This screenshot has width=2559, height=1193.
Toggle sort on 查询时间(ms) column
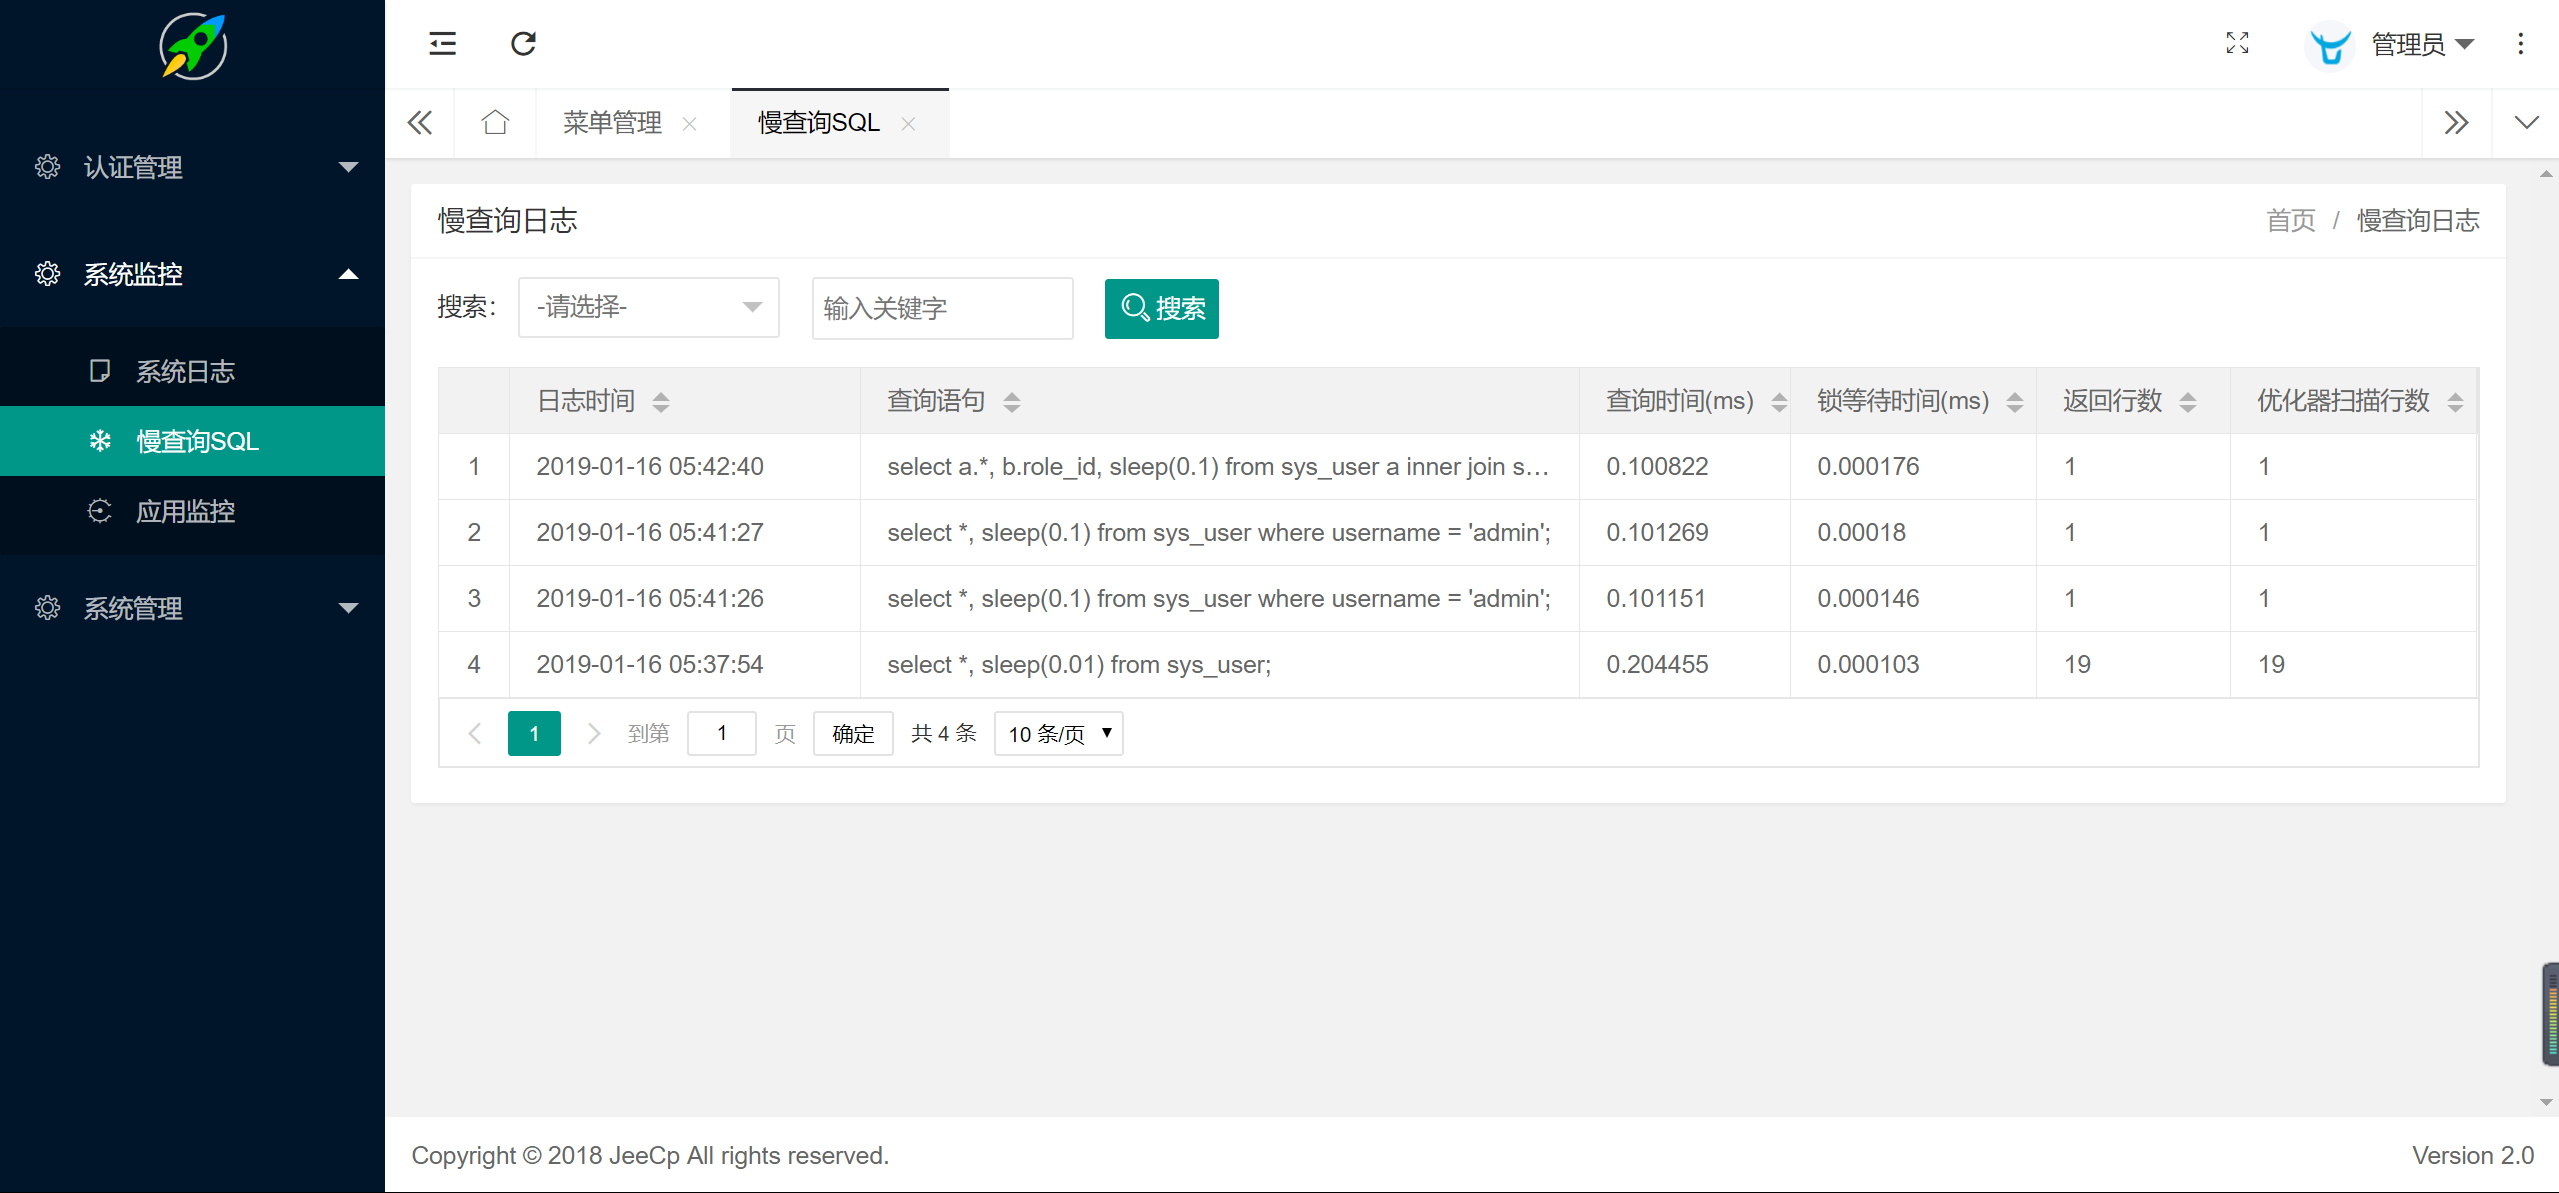pyautogui.click(x=1778, y=402)
